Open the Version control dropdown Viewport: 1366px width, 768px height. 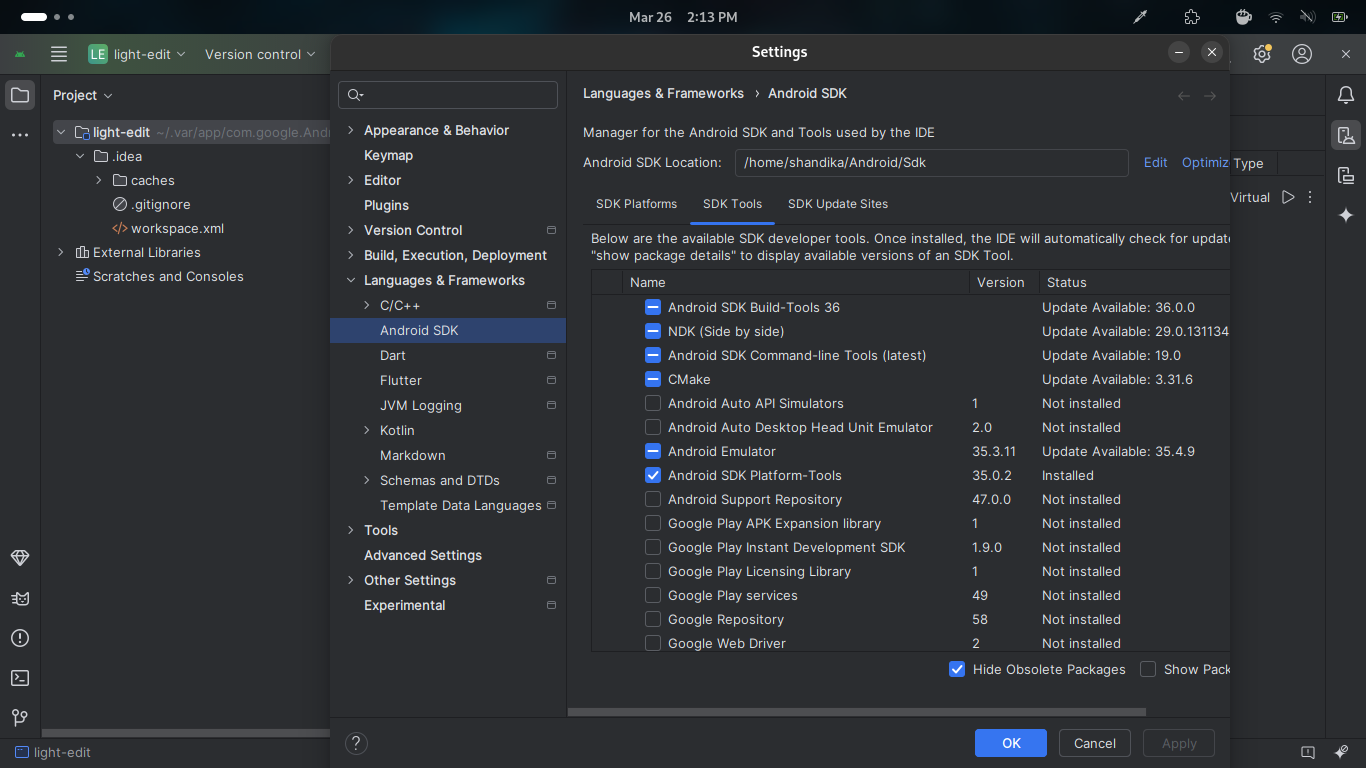click(260, 54)
